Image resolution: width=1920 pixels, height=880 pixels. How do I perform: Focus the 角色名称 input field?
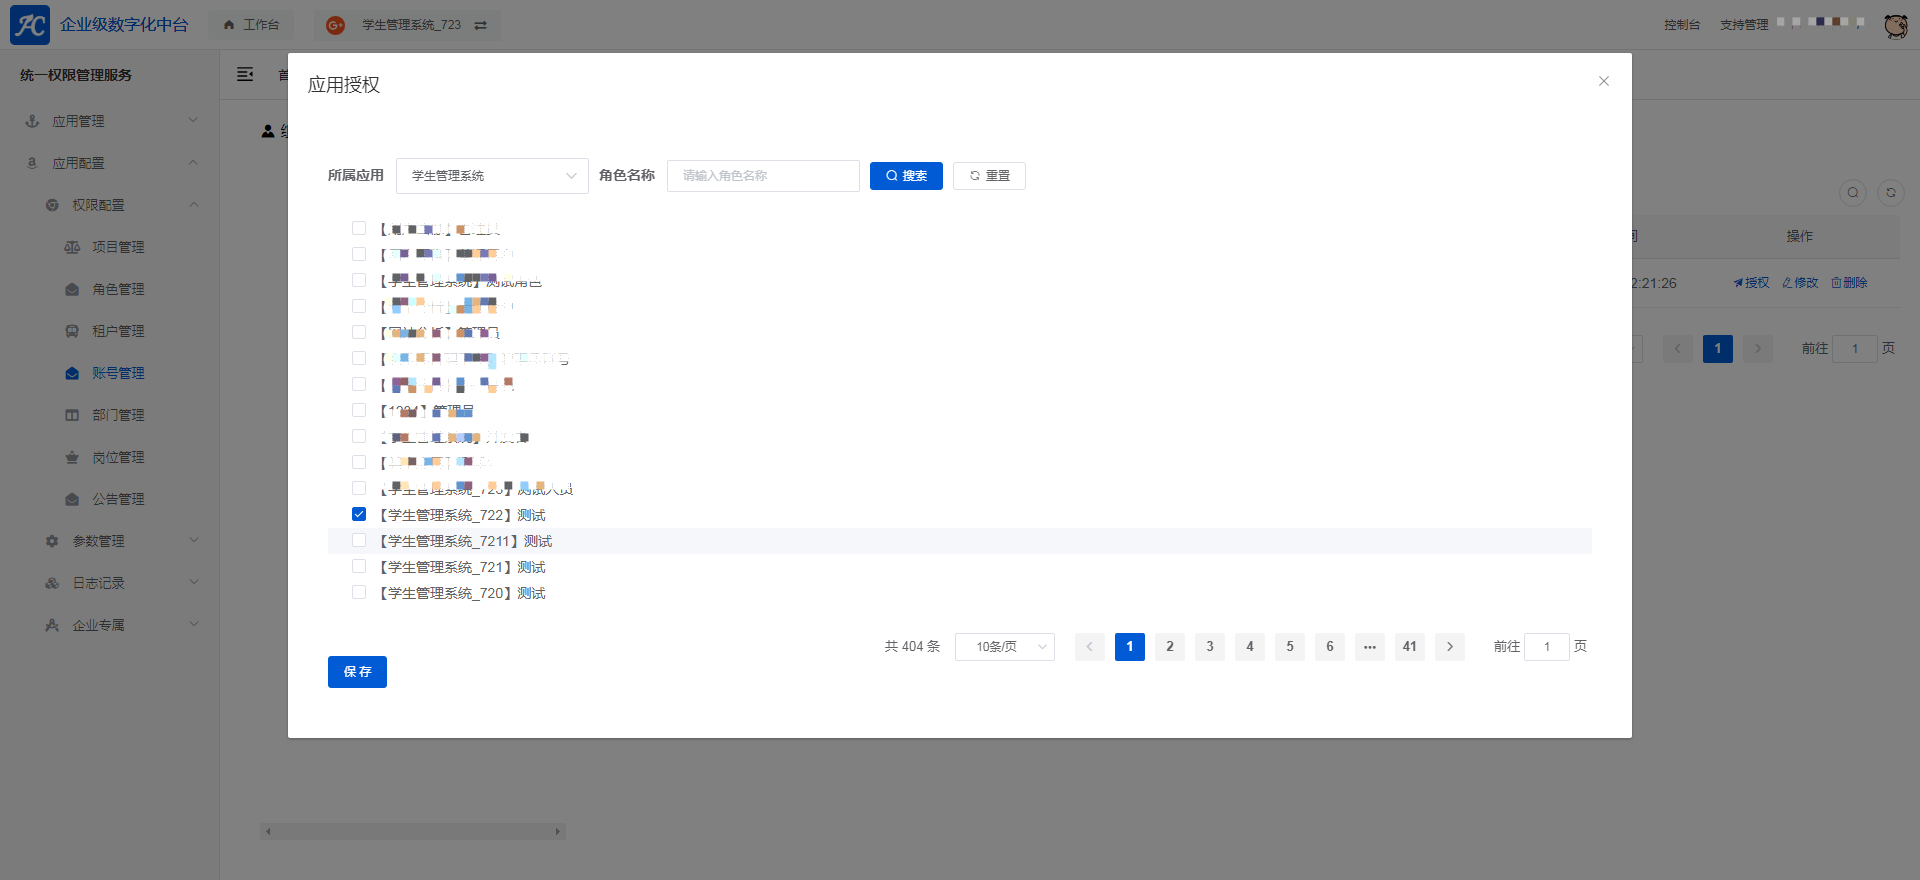(x=763, y=176)
